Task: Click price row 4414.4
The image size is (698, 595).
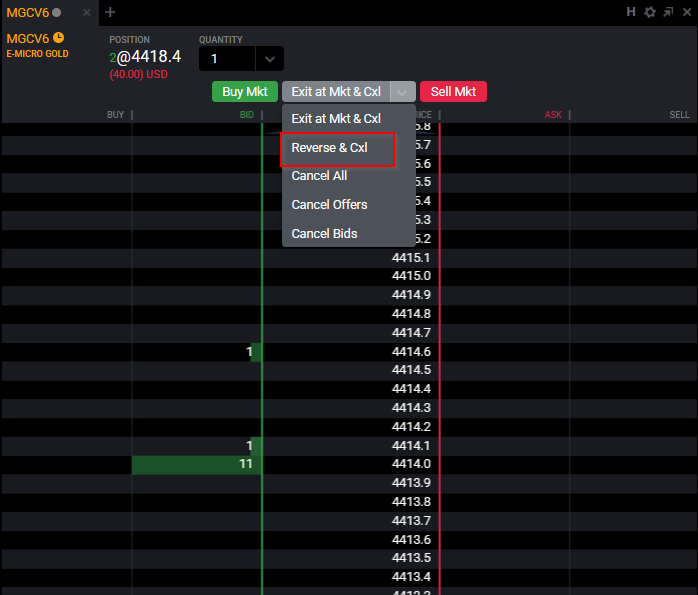Action: (351, 389)
